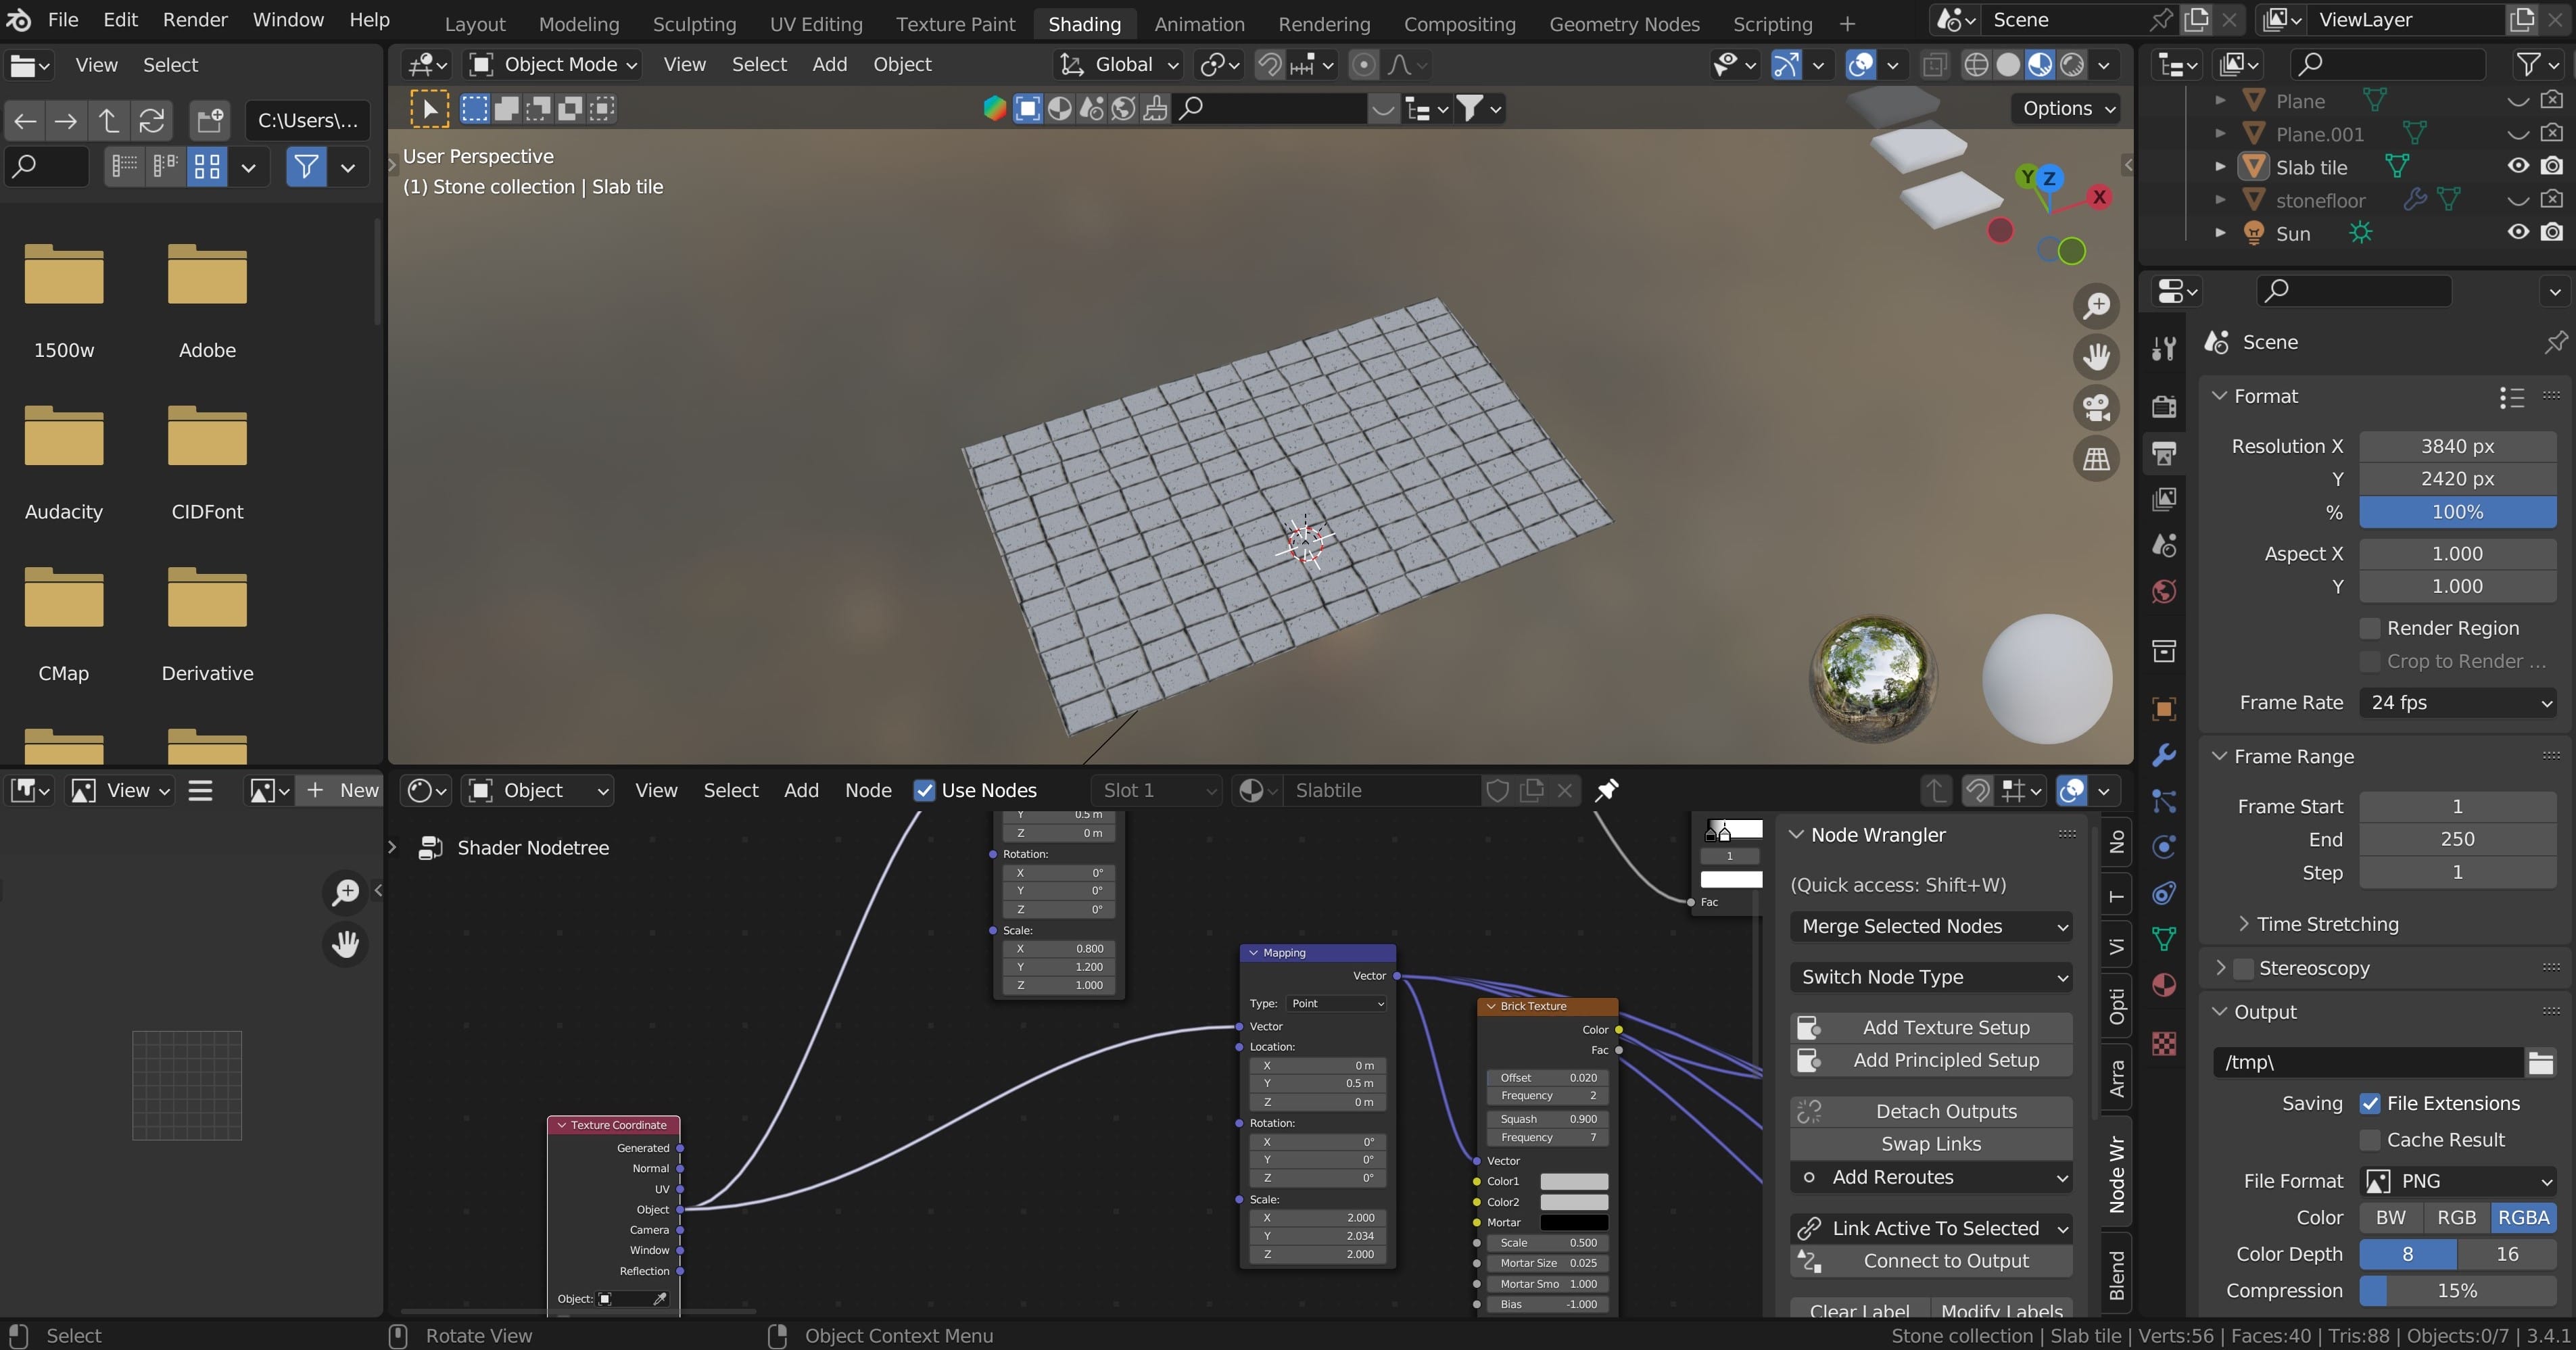Image resolution: width=2576 pixels, height=1350 pixels.
Task: Open the Tool properties tab icon
Action: tap(2164, 348)
